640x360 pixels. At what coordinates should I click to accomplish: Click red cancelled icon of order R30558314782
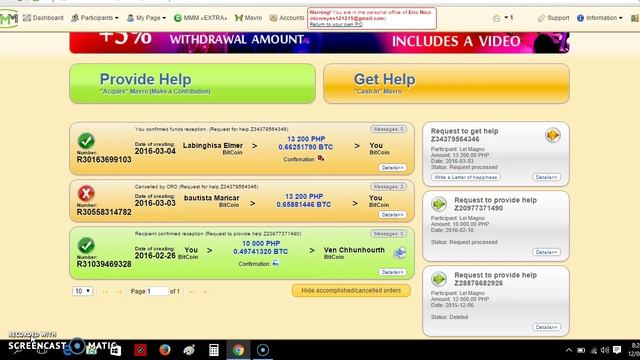[x=86, y=193]
